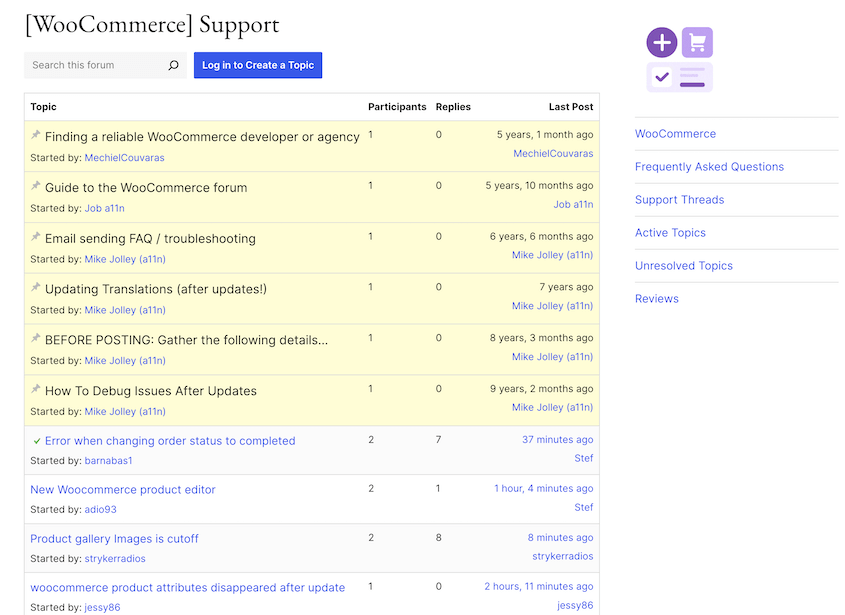Open Error when changing order status to completed

[170, 441]
